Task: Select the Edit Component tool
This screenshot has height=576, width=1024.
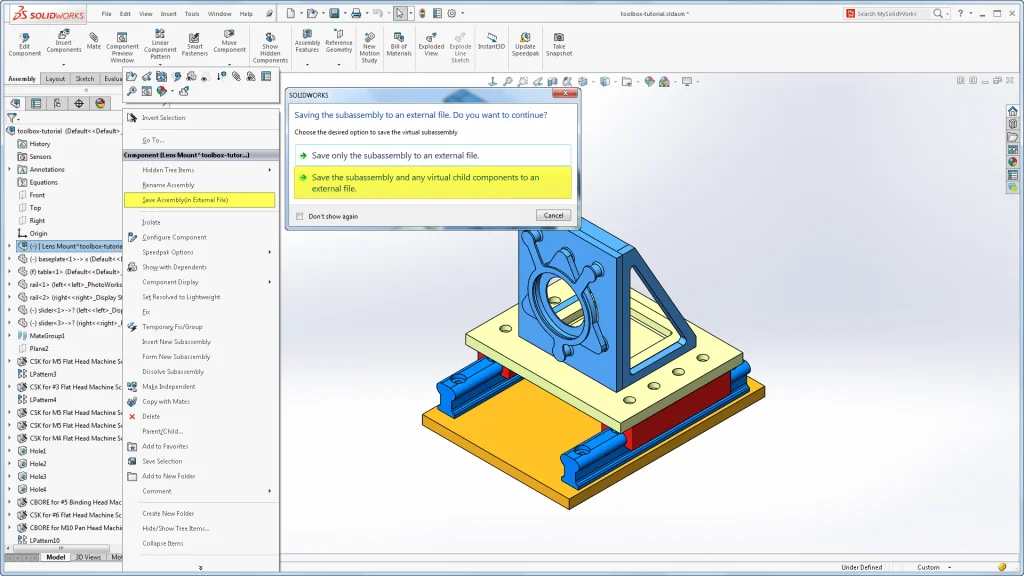Action: pos(23,42)
